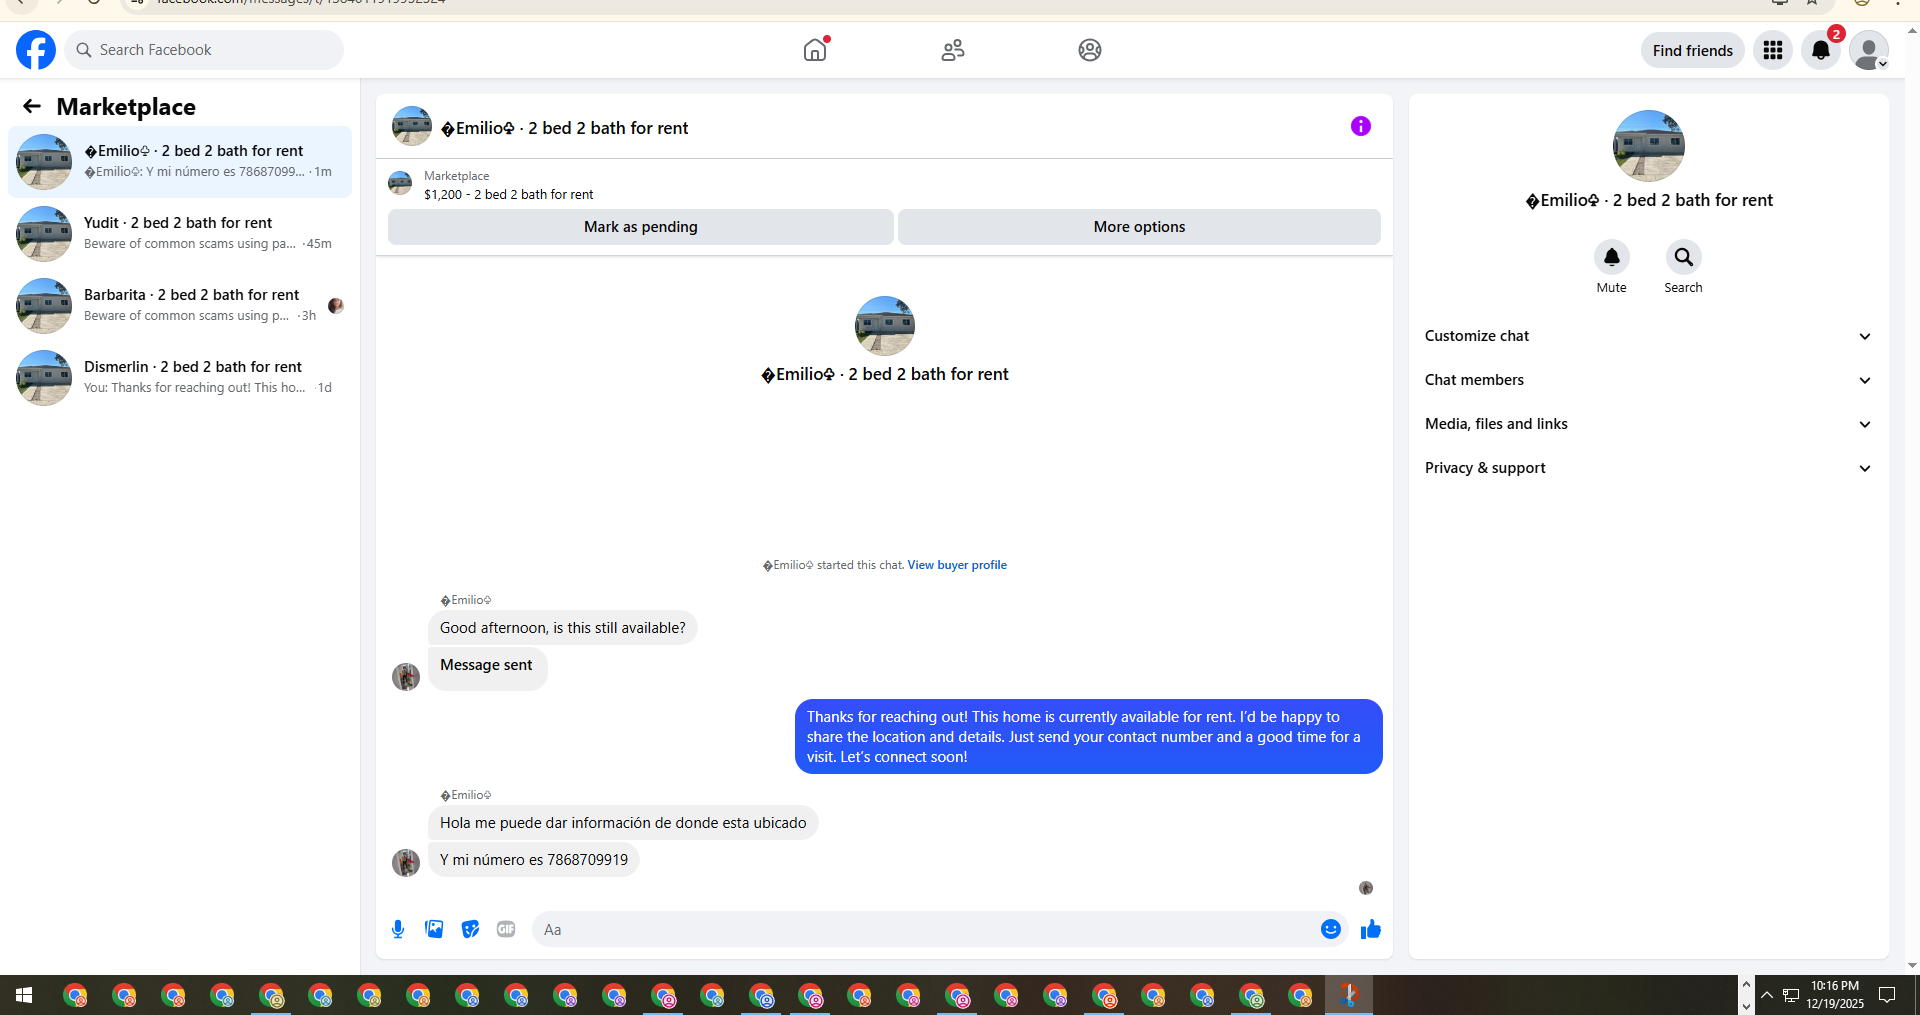Viewport: 1920px width, 1015px height.
Task: Click Mark as pending button
Action: pos(641,227)
